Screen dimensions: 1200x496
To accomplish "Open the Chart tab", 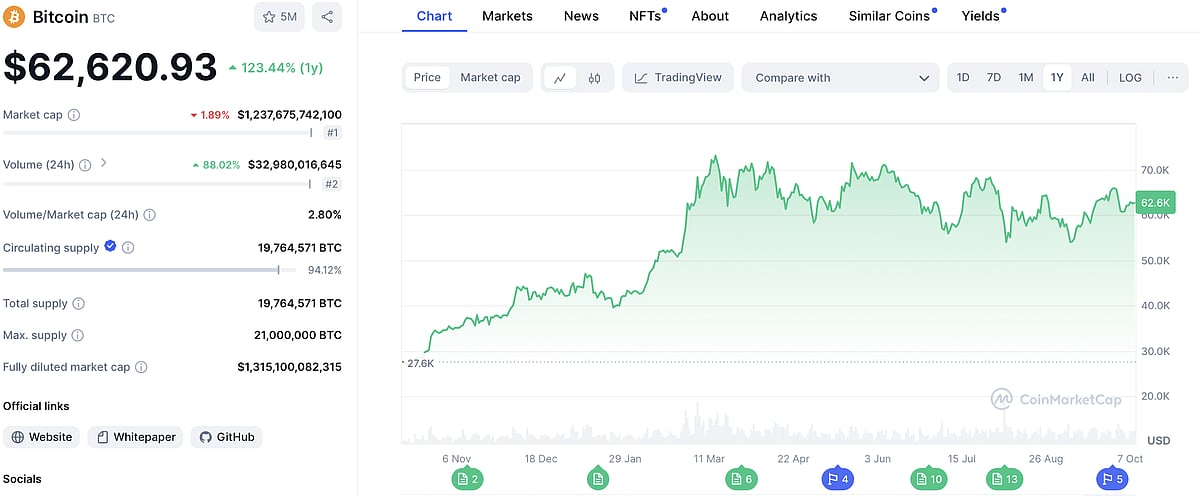I will (x=434, y=16).
